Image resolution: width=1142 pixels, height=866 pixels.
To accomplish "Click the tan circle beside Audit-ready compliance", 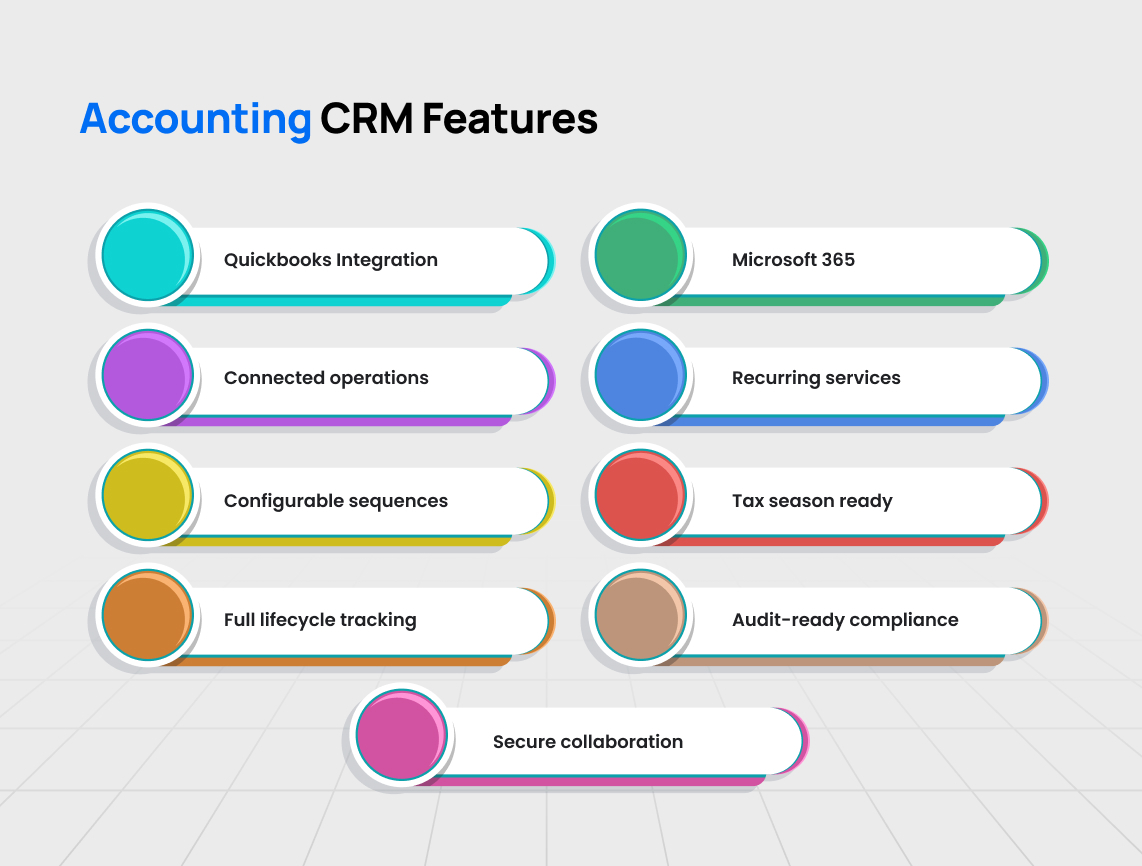I will pos(641,615).
